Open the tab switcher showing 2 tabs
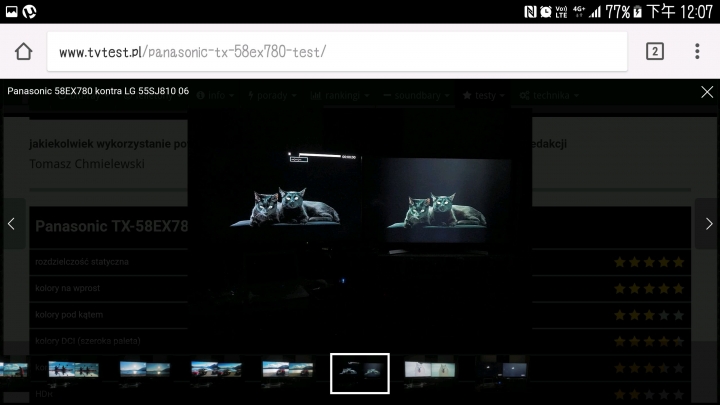Image resolution: width=720 pixels, height=405 pixels. click(655, 51)
